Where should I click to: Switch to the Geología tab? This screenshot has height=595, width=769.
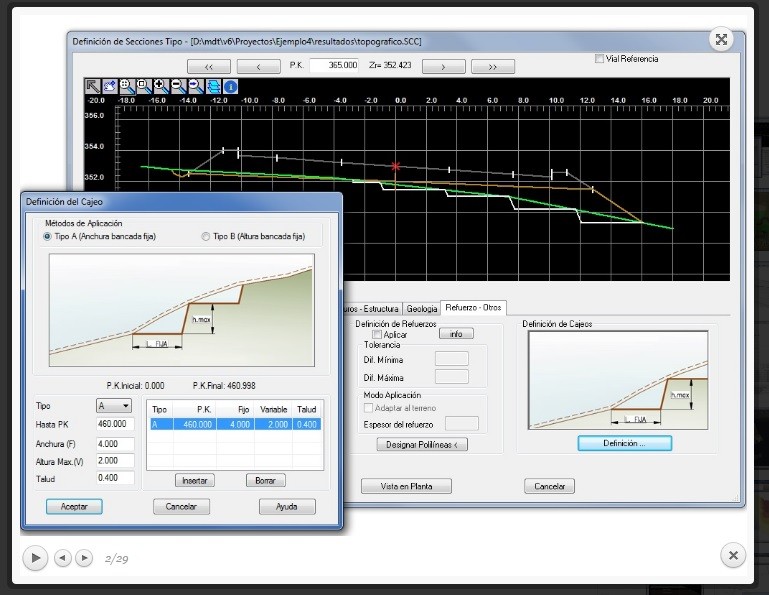pyautogui.click(x=421, y=308)
